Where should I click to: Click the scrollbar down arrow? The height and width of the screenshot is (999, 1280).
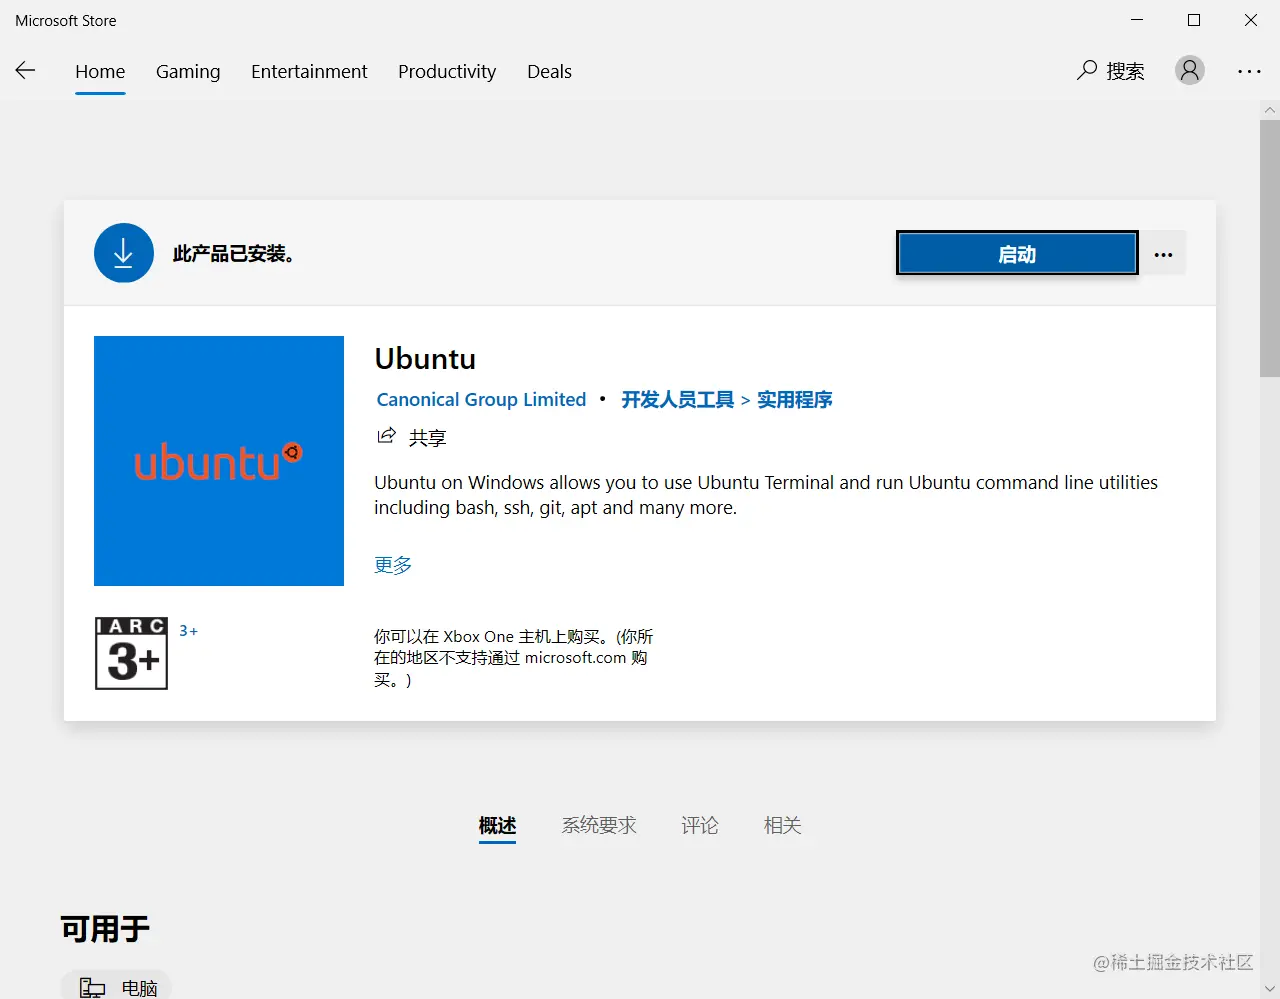coord(1270,989)
